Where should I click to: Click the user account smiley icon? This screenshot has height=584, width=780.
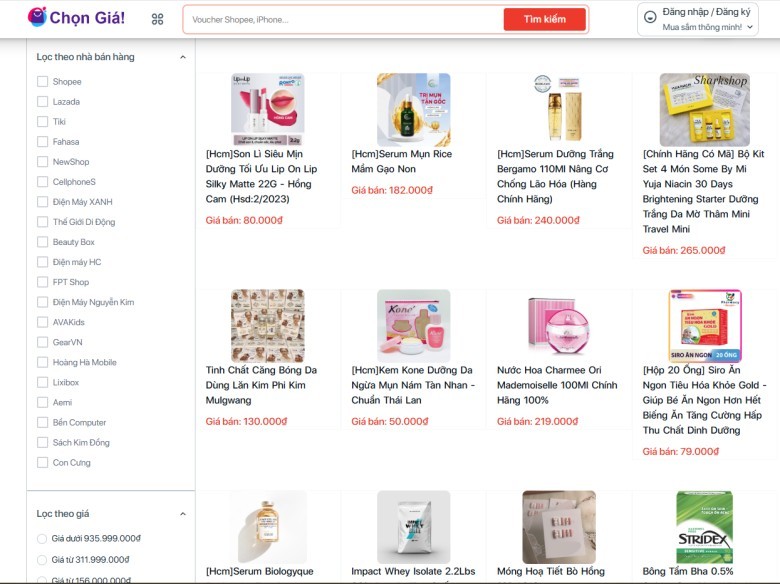click(650, 17)
